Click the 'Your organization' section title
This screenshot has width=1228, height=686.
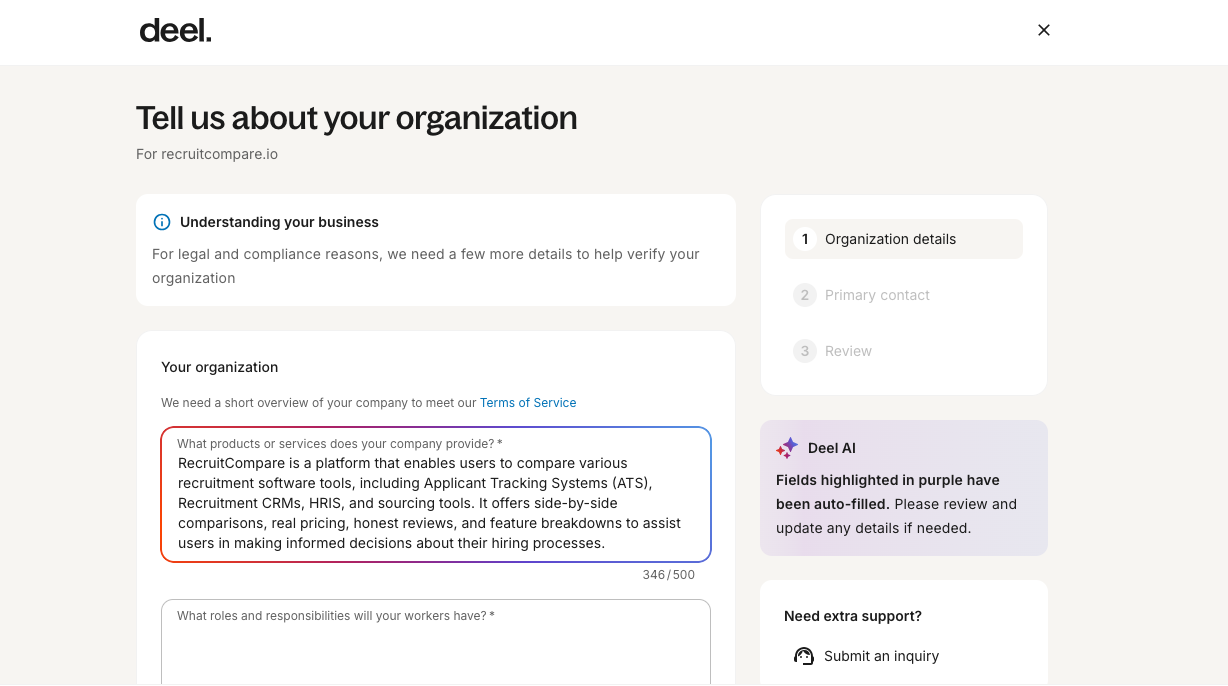[220, 367]
